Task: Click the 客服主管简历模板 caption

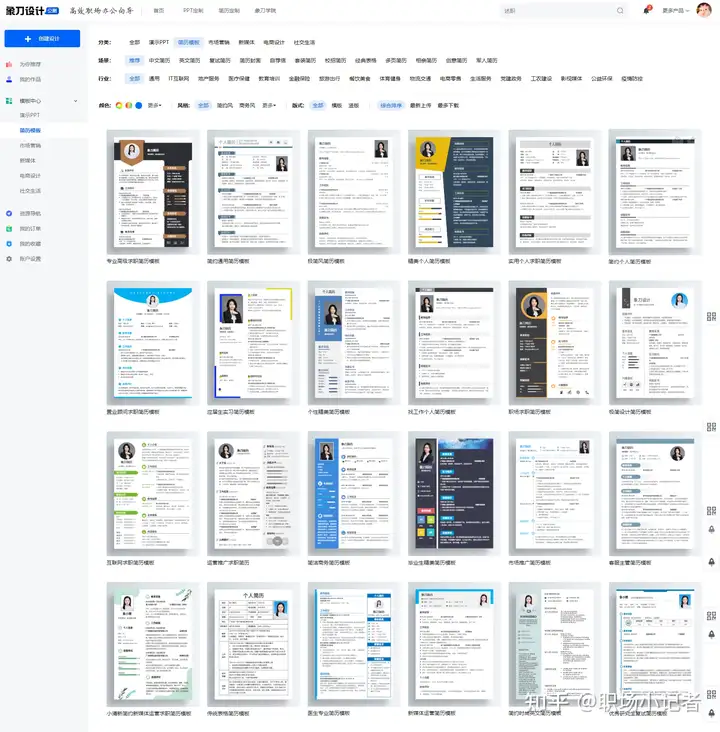Action: 630,563
